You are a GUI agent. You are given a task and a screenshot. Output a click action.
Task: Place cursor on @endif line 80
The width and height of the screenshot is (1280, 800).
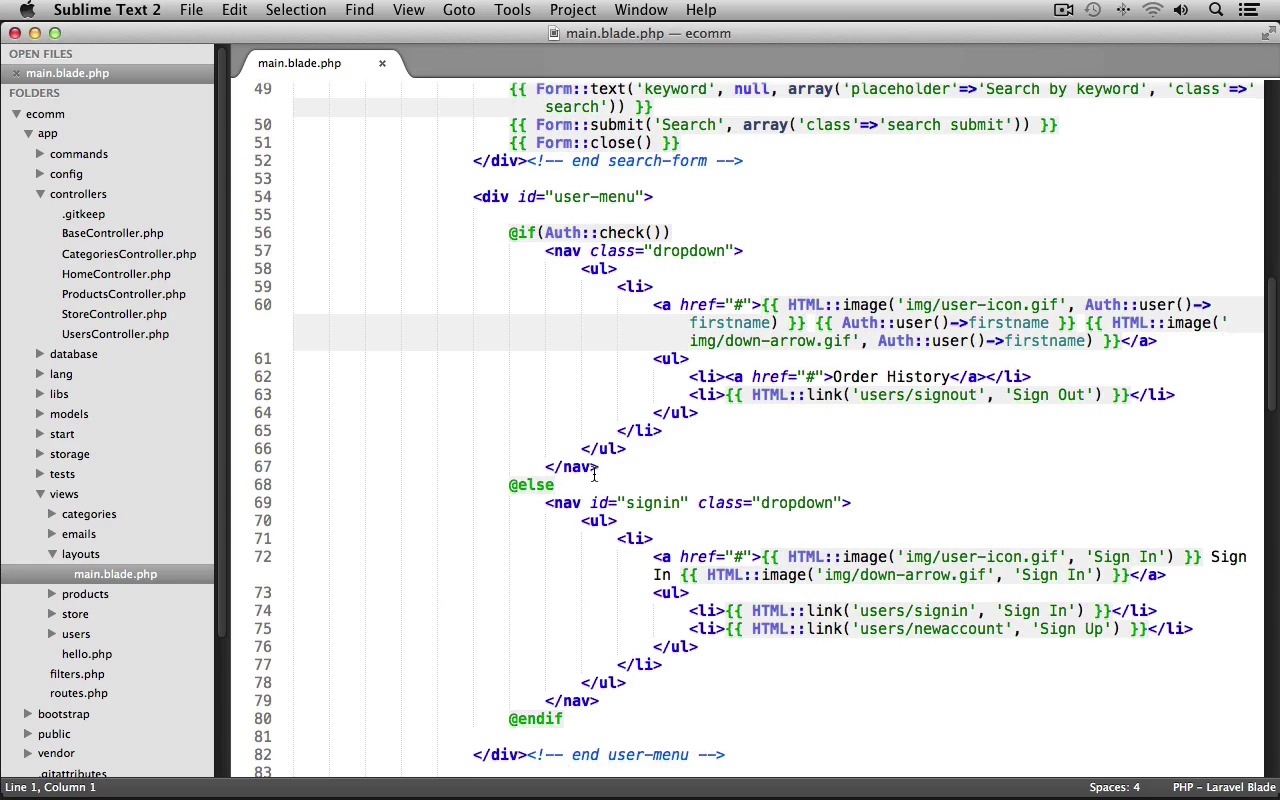click(x=535, y=719)
